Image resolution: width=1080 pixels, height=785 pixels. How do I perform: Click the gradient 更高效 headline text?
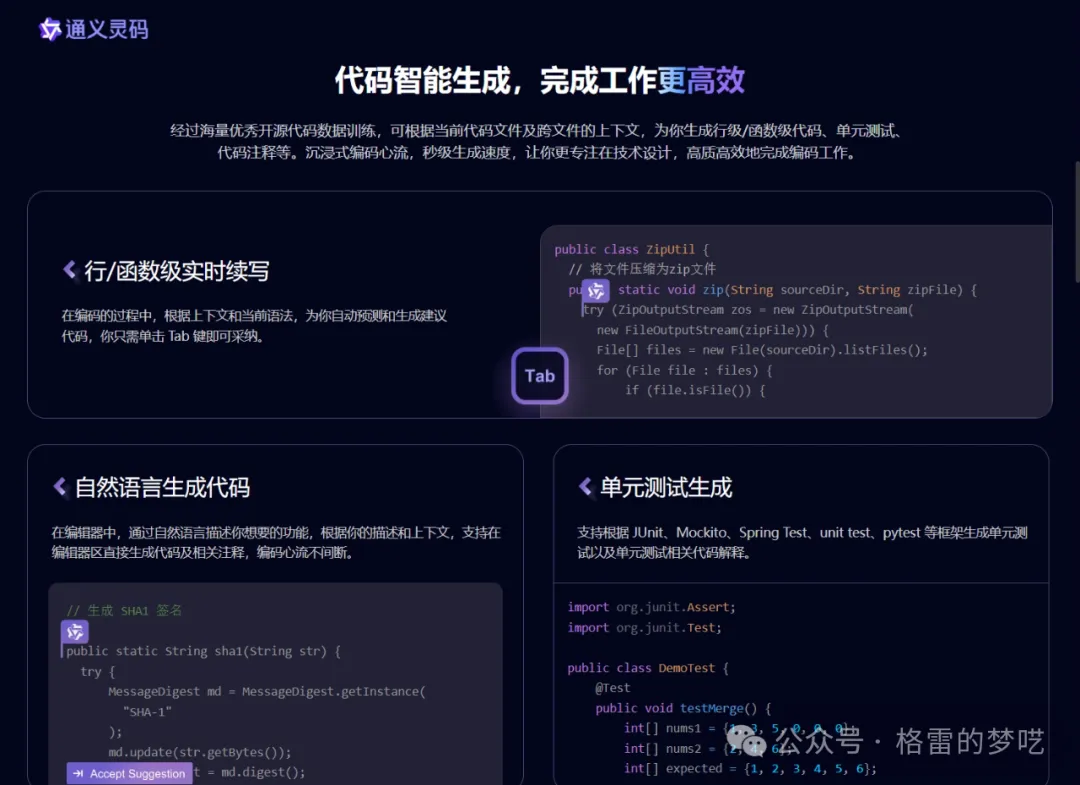[701, 81]
